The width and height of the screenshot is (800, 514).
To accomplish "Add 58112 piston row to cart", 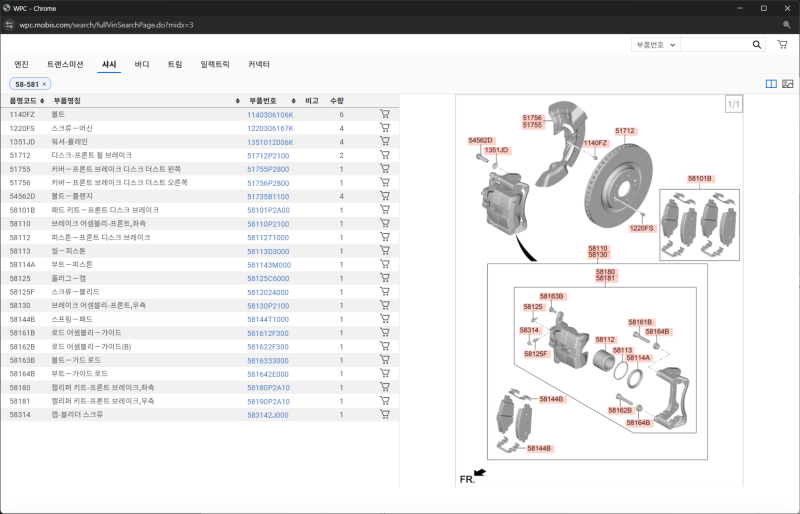I will (385, 237).
